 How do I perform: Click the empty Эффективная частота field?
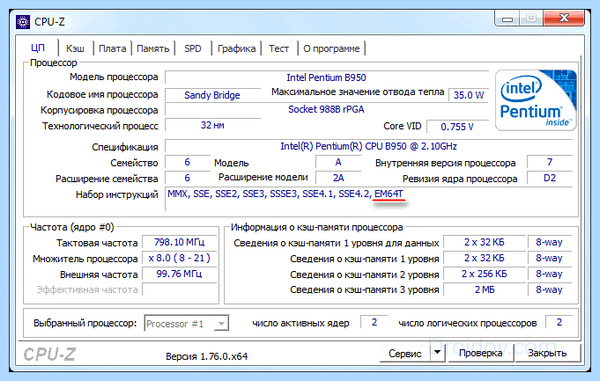179,290
